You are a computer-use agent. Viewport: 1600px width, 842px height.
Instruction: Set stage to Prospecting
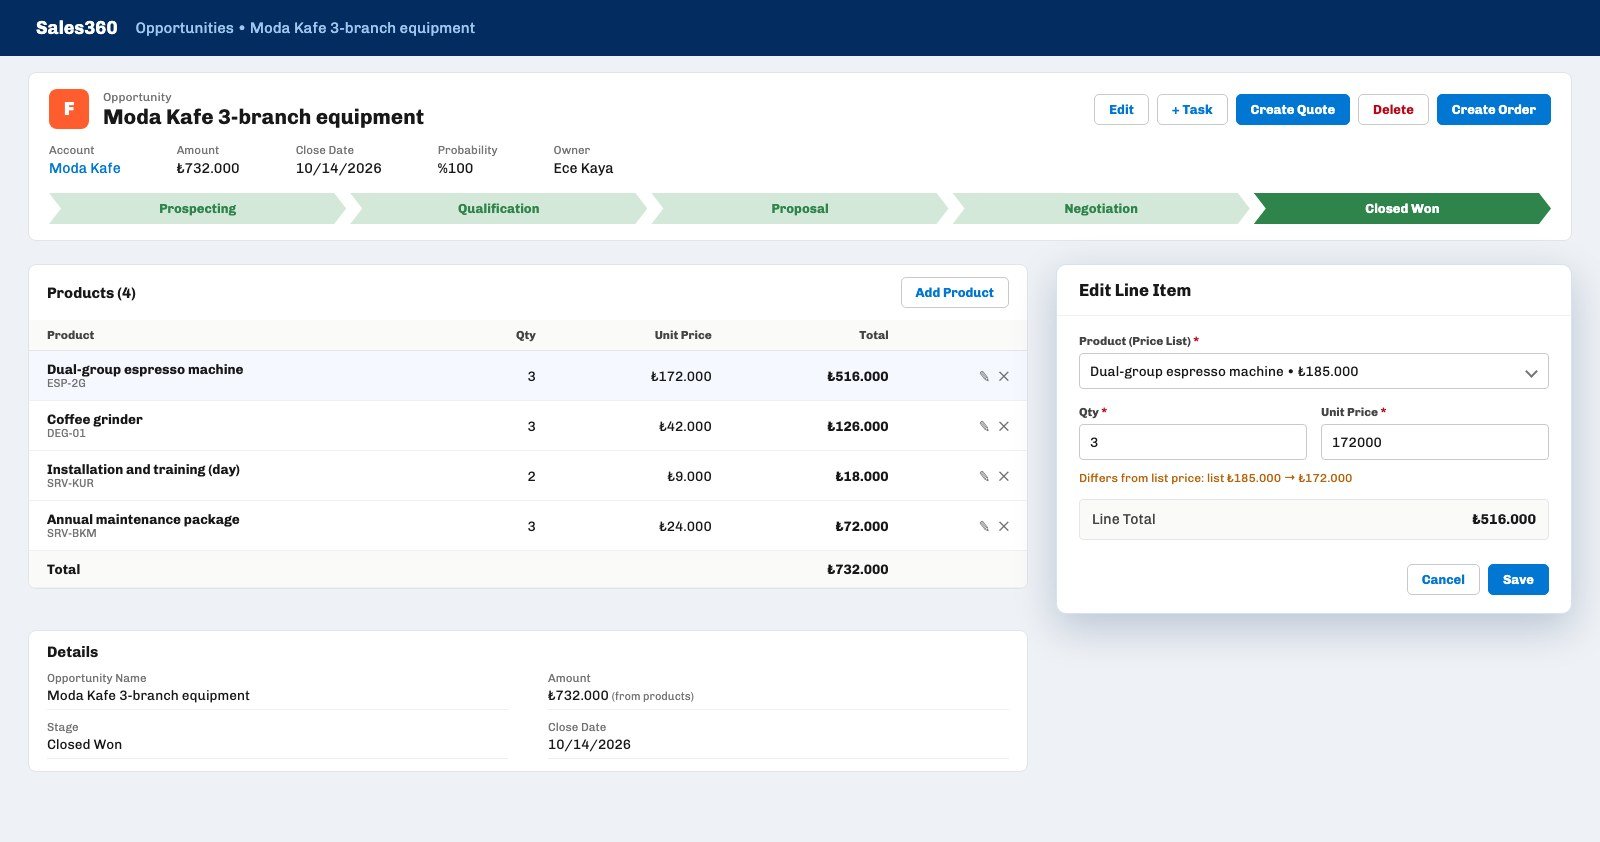coord(197,208)
